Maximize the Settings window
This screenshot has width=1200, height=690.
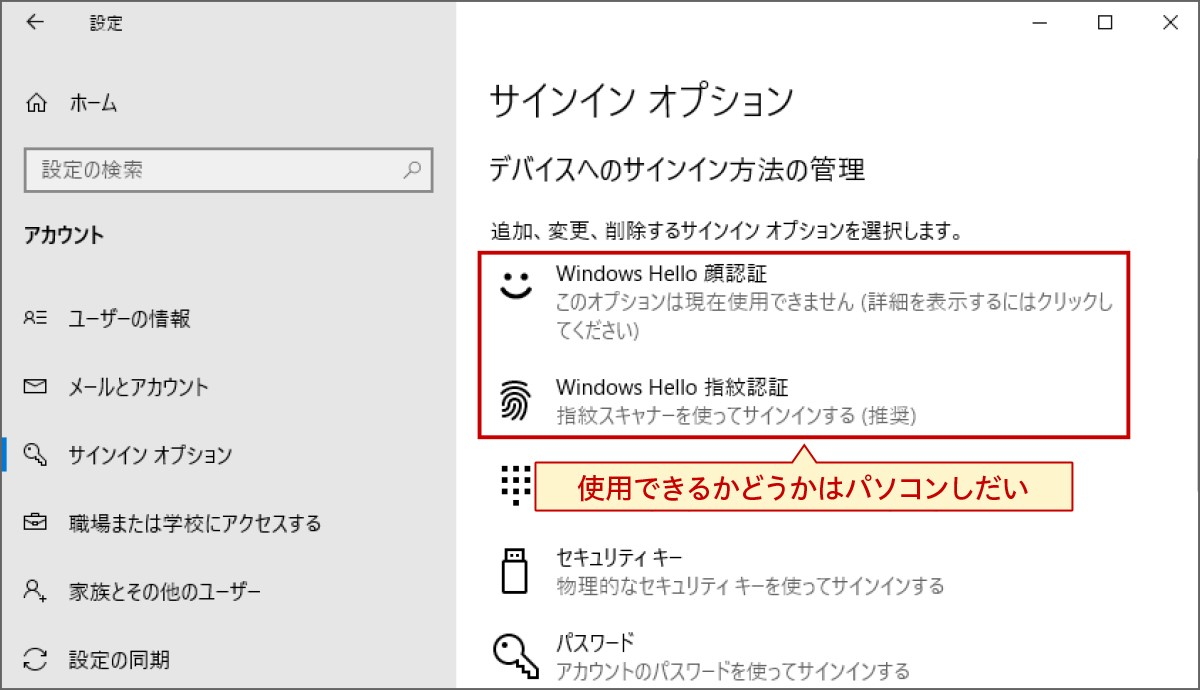click(1105, 23)
